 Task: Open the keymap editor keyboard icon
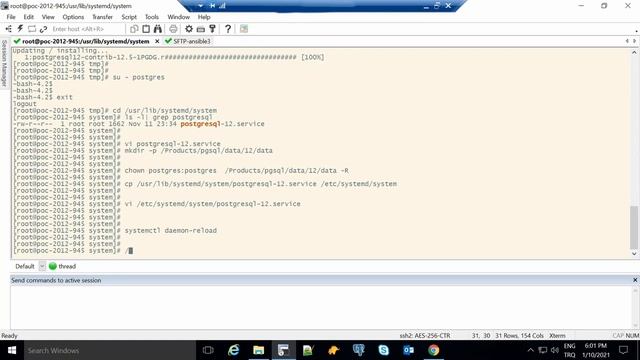point(200,29)
